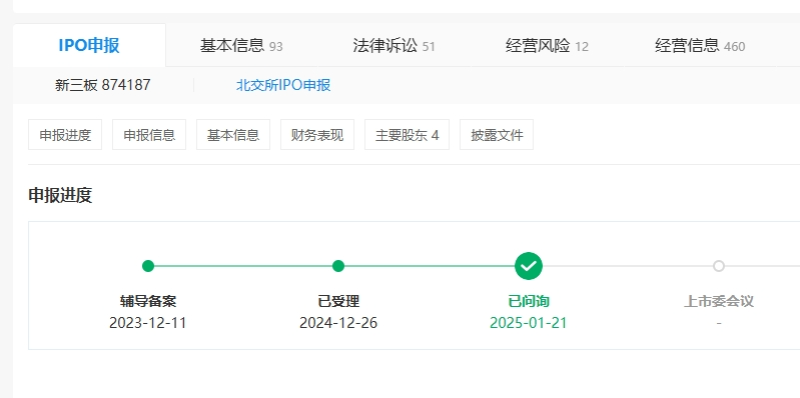The image size is (800, 398).
Task: Jump to 申报信息 section button
Action: coord(149,135)
